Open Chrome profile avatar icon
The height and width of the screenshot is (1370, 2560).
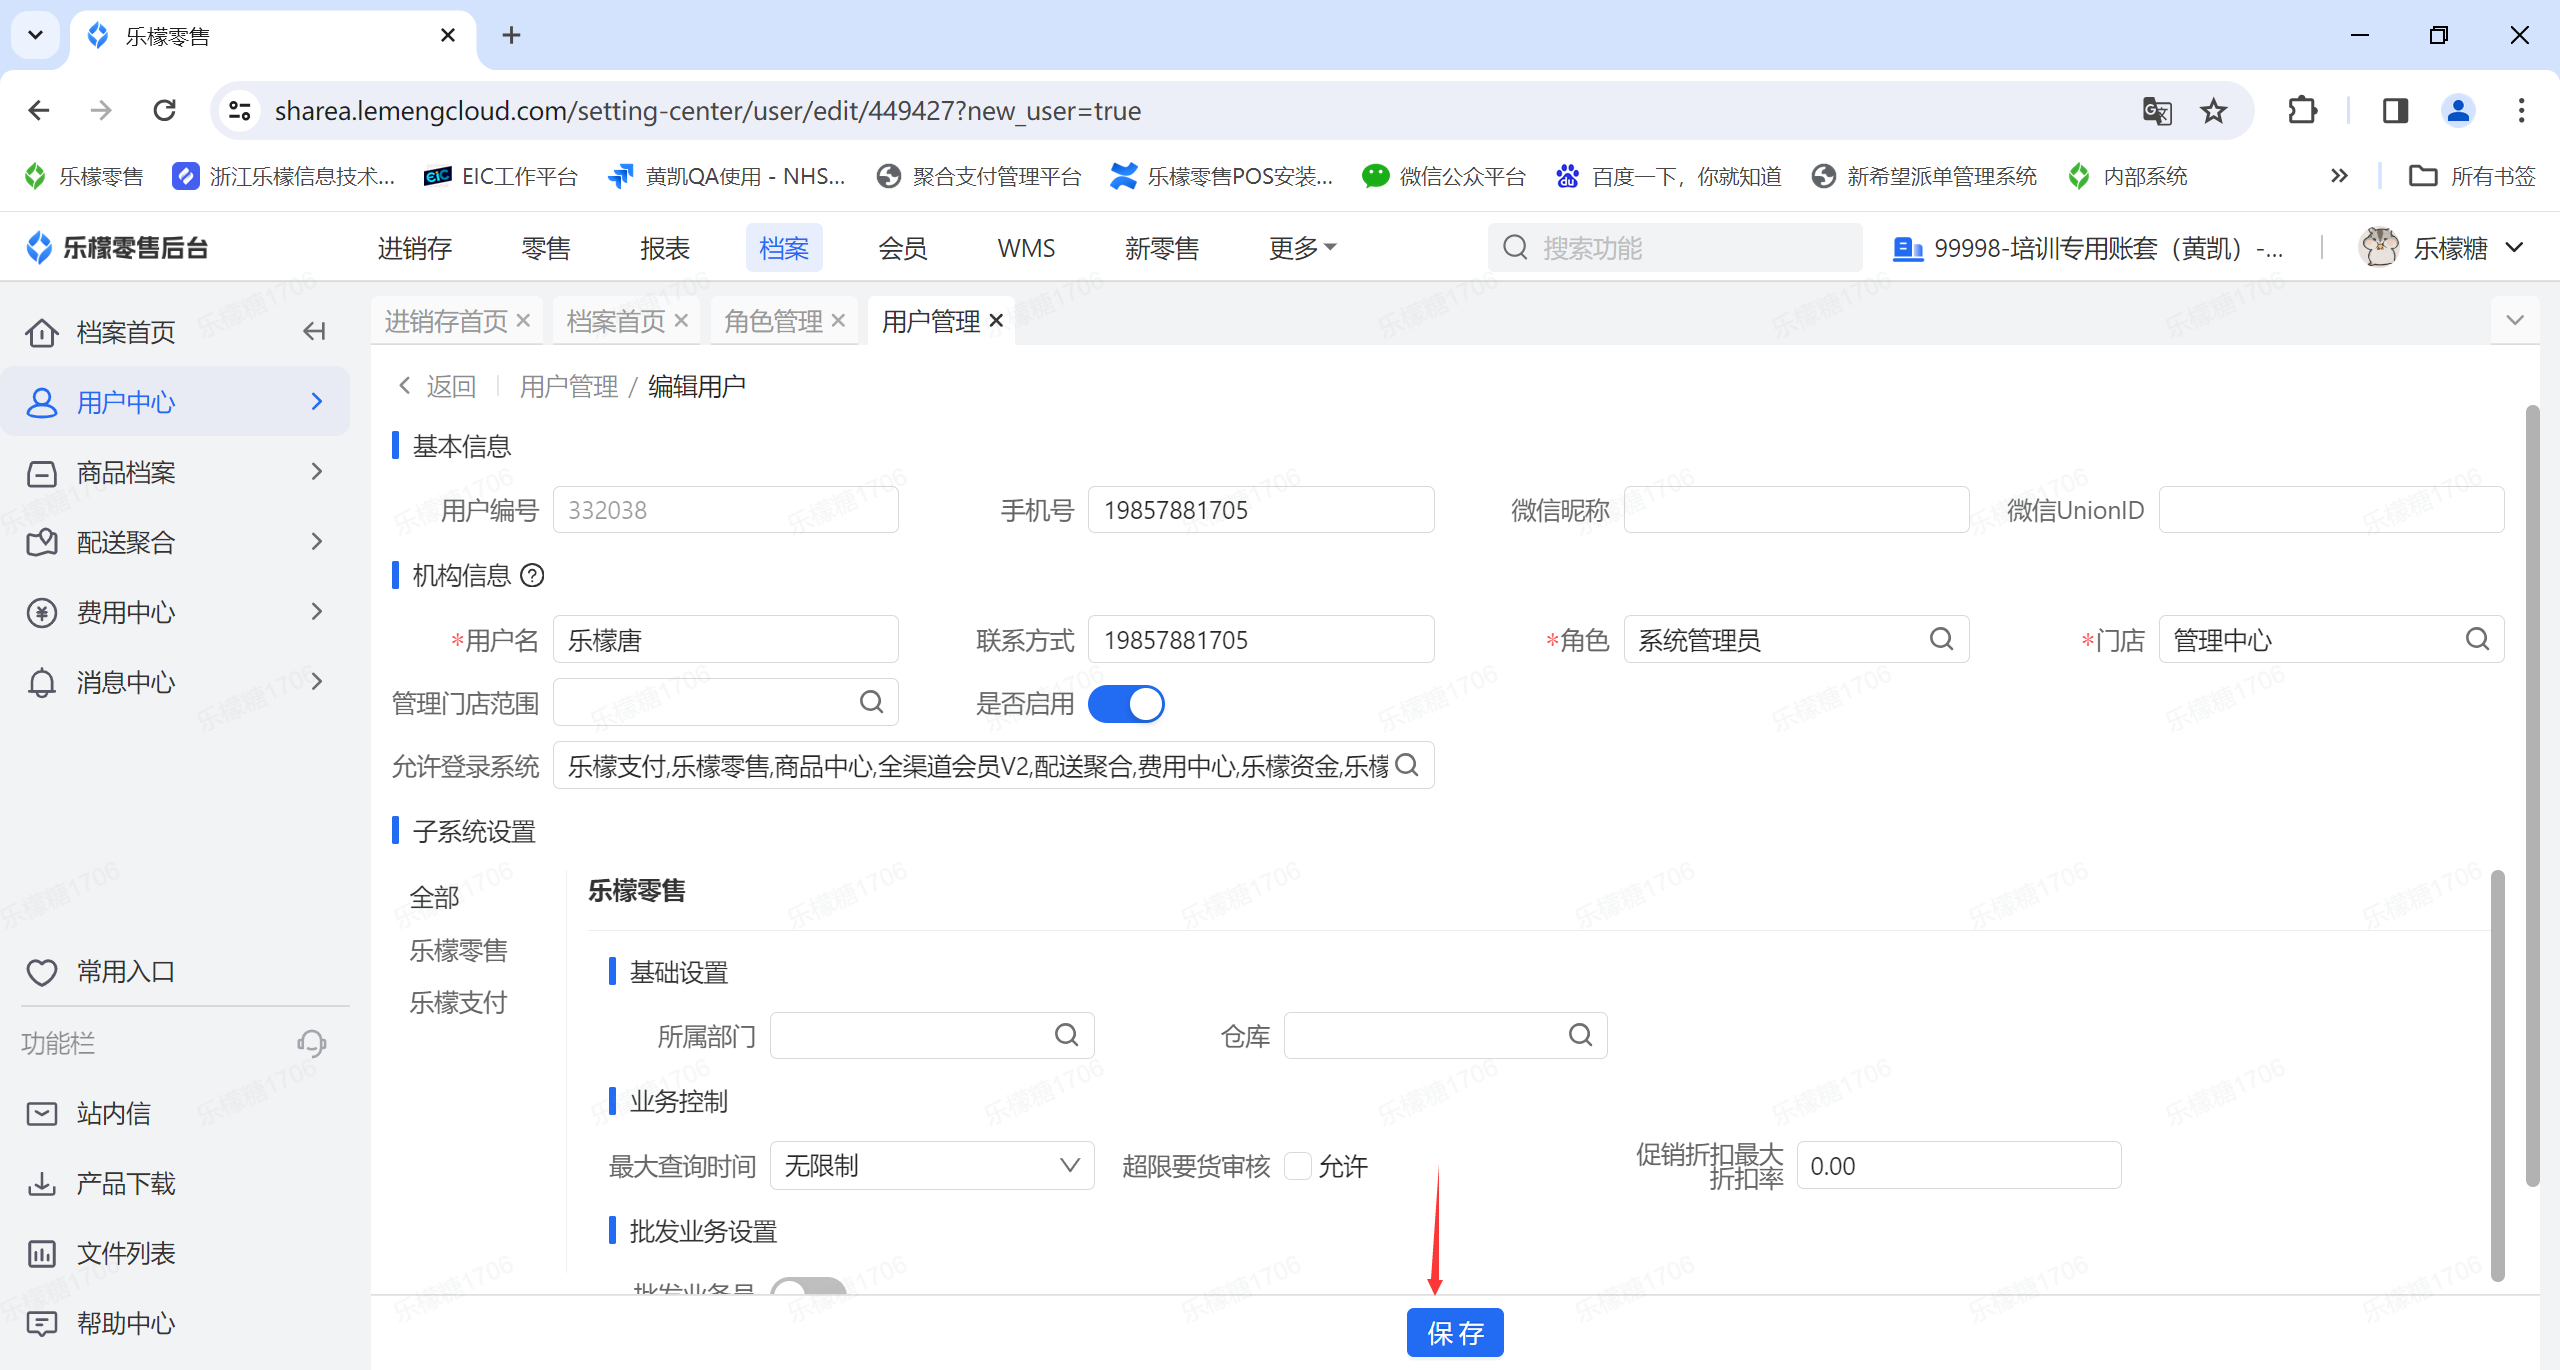tap(2458, 110)
